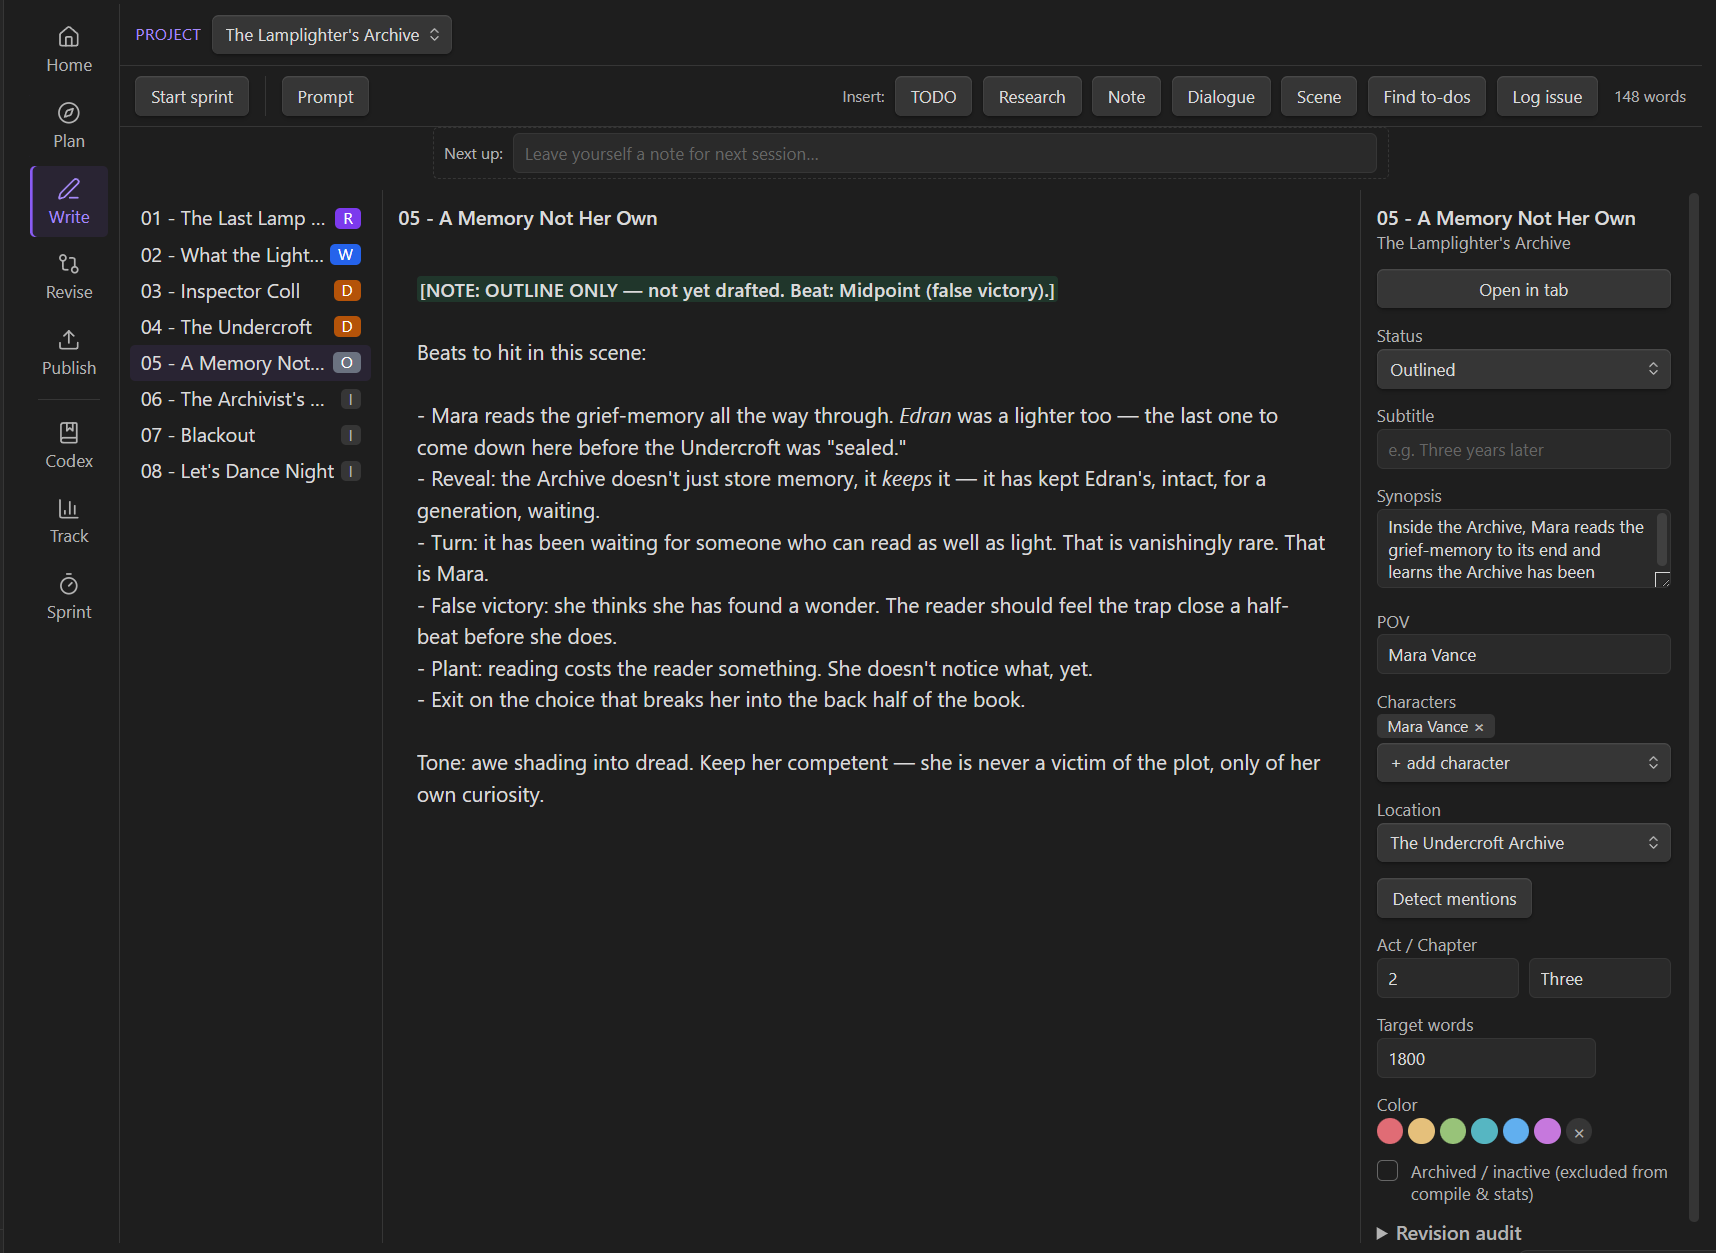The height and width of the screenshot is (1253, 1716).
Task: Select scene 03 - Inspector Coll
Action: (250, 291)
